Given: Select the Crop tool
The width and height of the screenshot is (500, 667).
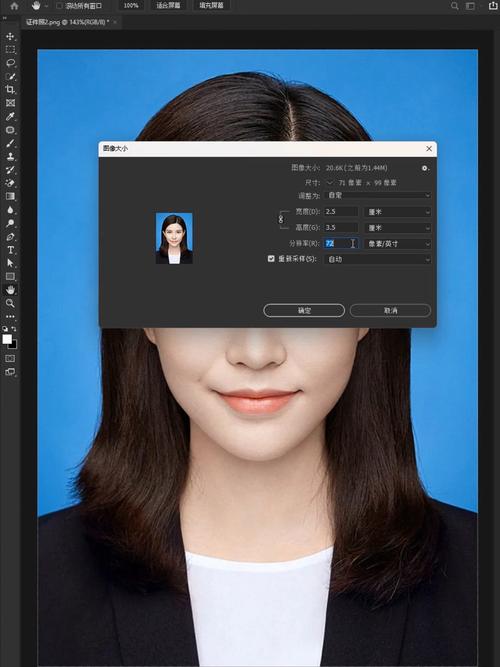Looking at the screenshot, I should [x=10, y=90].
